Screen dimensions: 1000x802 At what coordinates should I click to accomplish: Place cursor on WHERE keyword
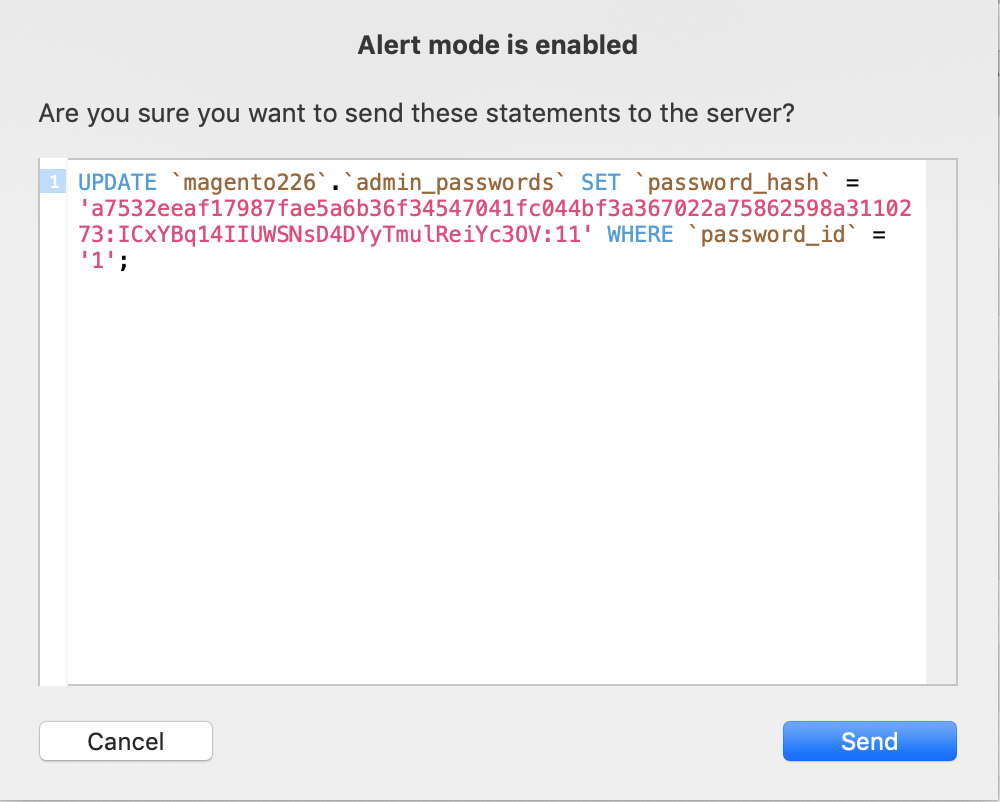tap(640, 235)
